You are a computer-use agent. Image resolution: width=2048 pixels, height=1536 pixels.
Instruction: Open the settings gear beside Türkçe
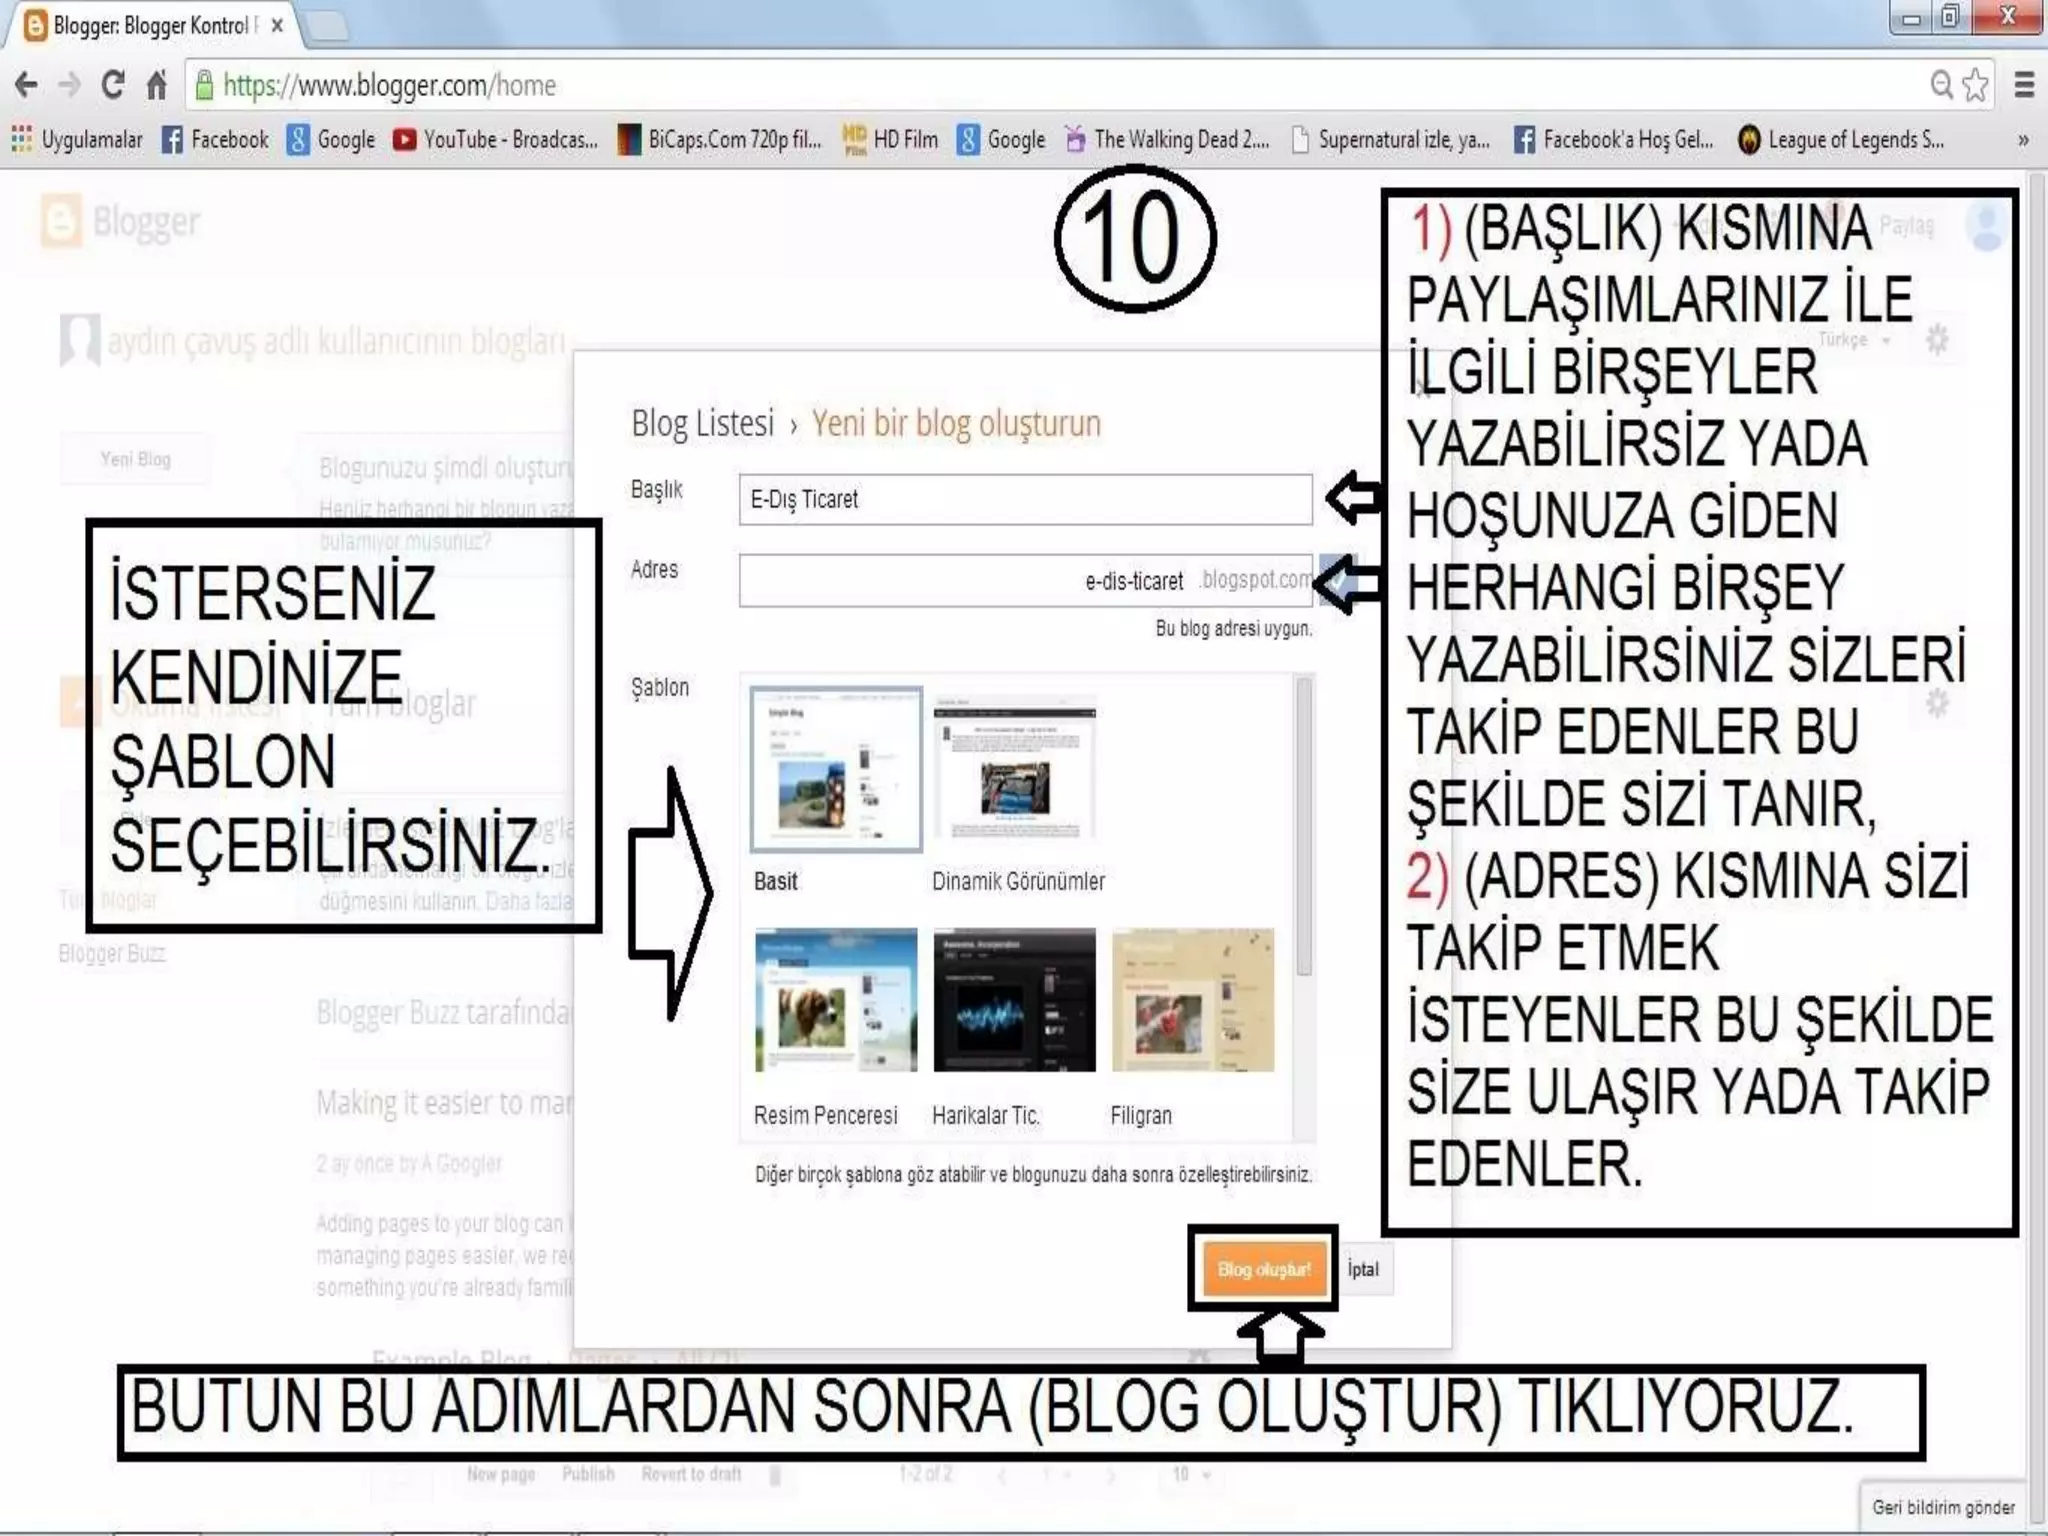tap(1937, 339)
